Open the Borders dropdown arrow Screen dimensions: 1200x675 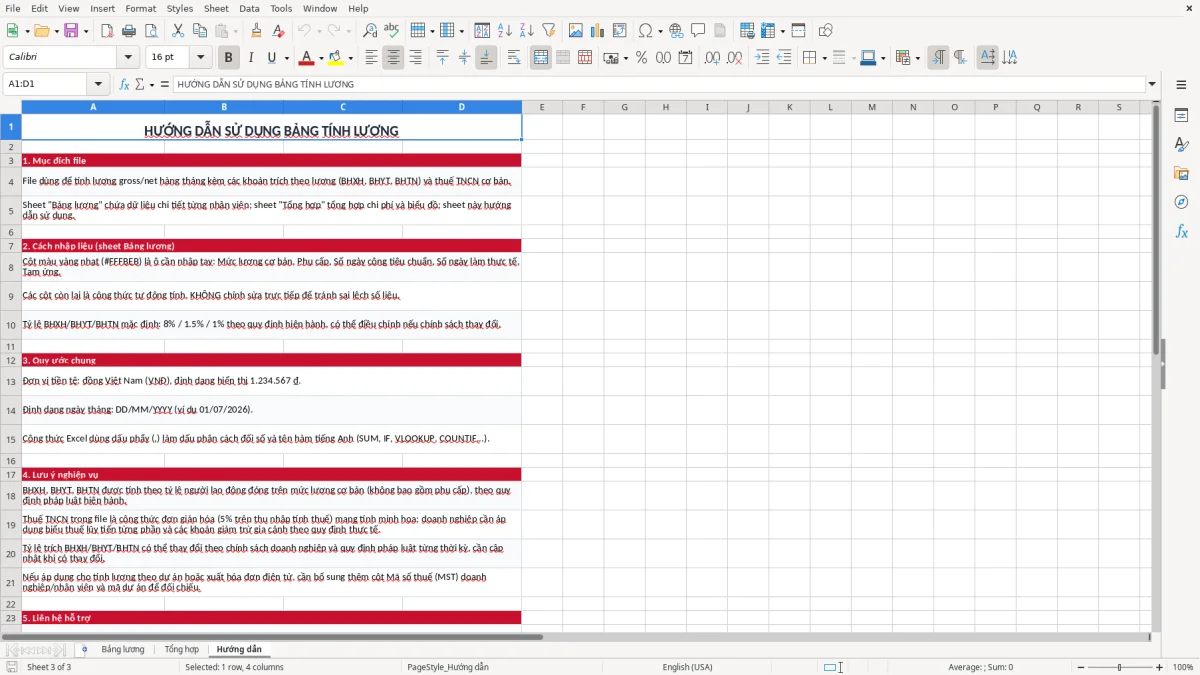[825, 58]
